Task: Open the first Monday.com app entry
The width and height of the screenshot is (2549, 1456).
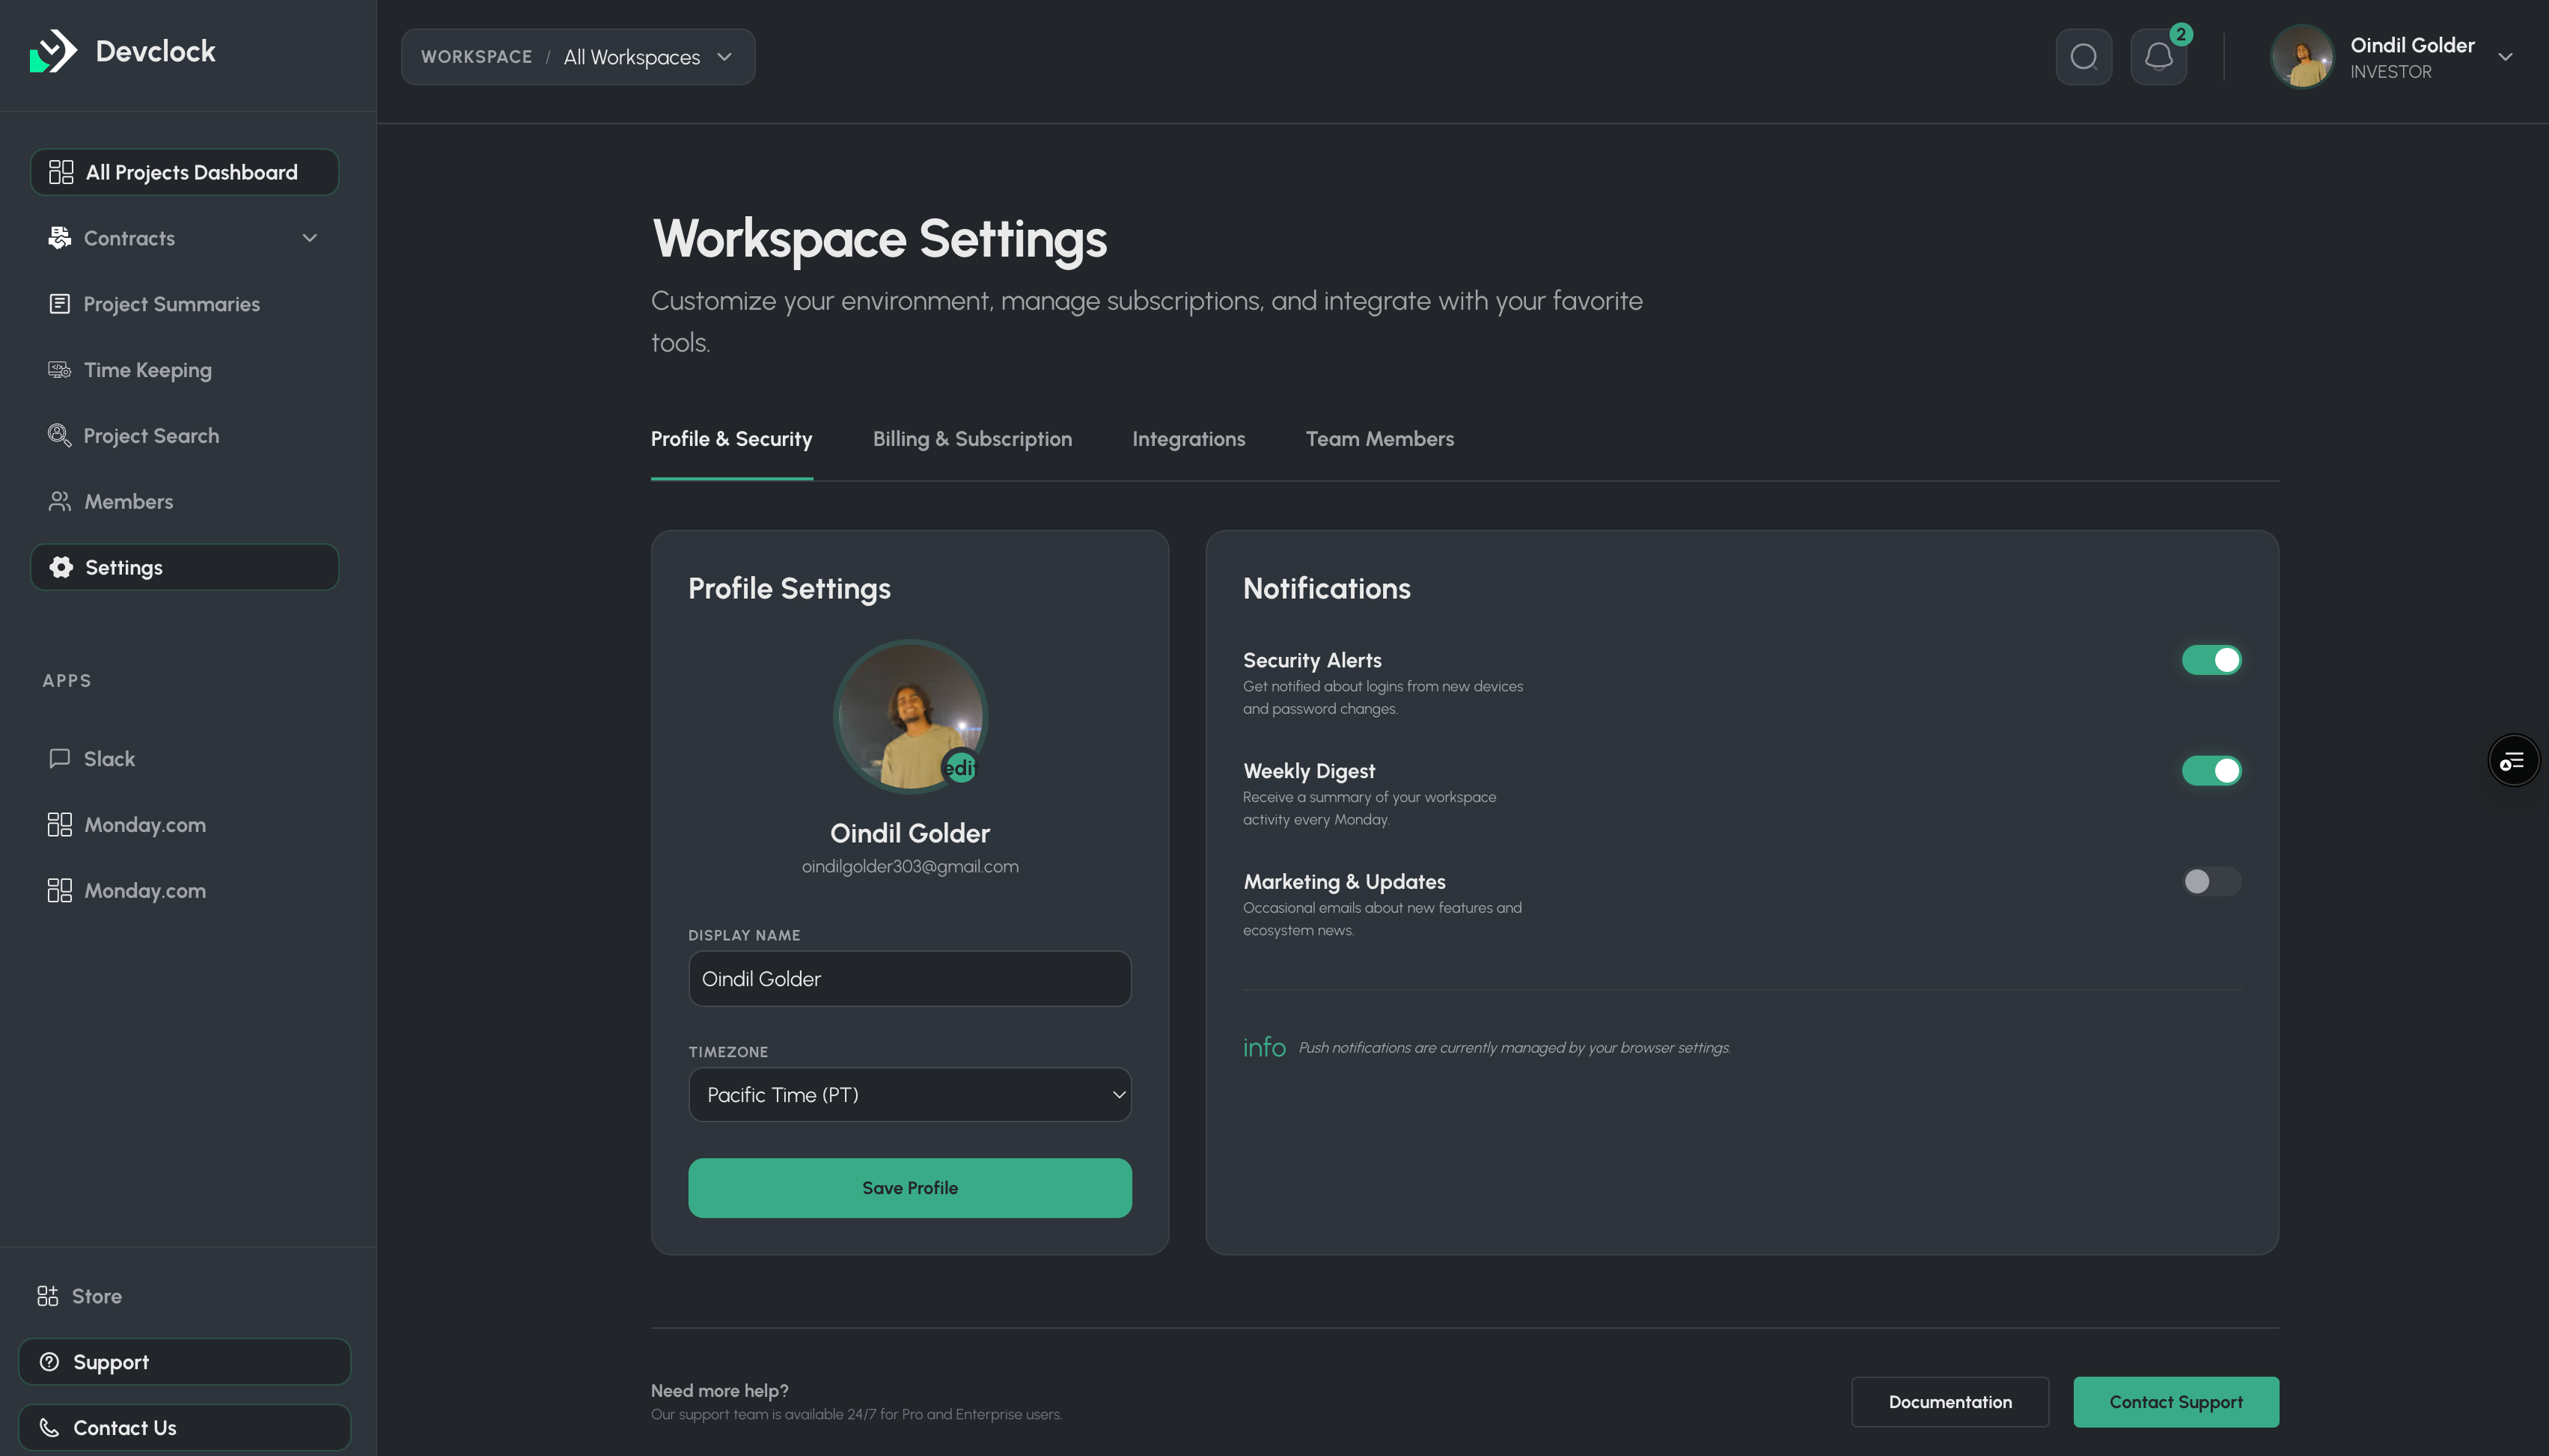Action: tap(184, 825)
